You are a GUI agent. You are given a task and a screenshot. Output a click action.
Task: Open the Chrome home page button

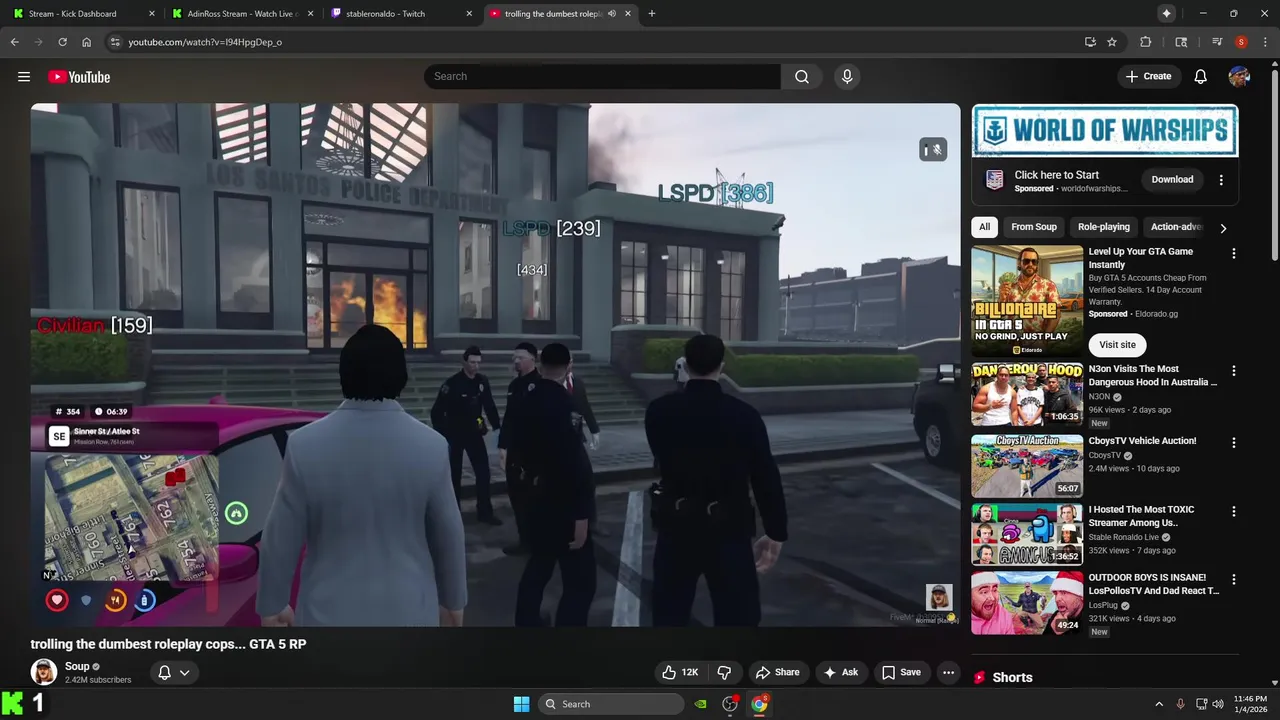tap(87, 42)
